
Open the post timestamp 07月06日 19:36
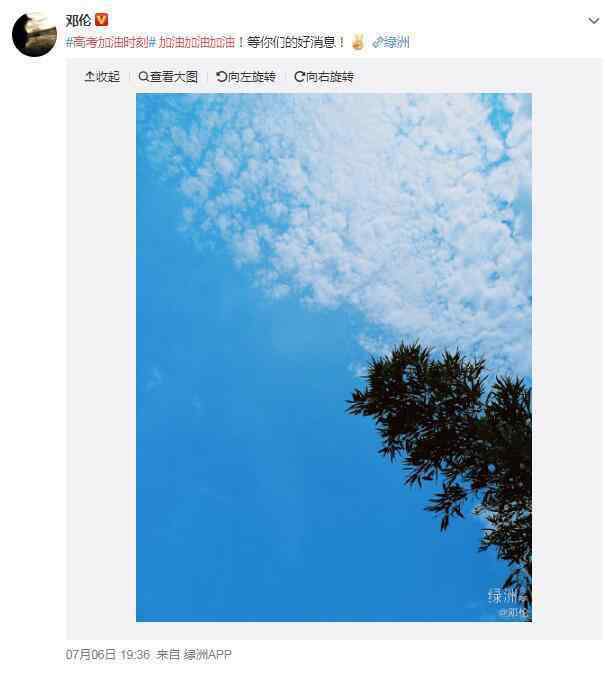(108, 654)
